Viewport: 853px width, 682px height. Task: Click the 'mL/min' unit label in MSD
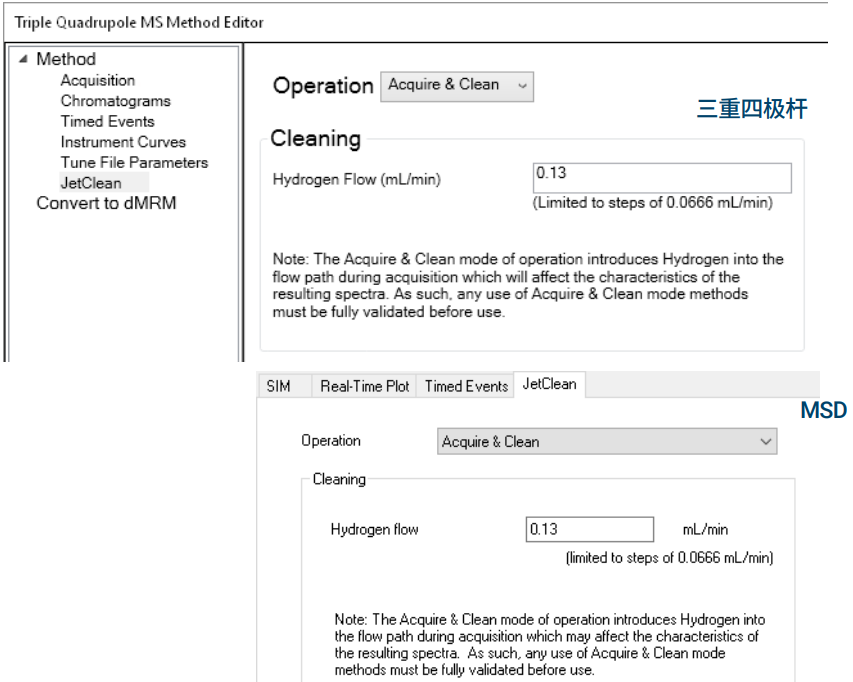pos(705,529)
